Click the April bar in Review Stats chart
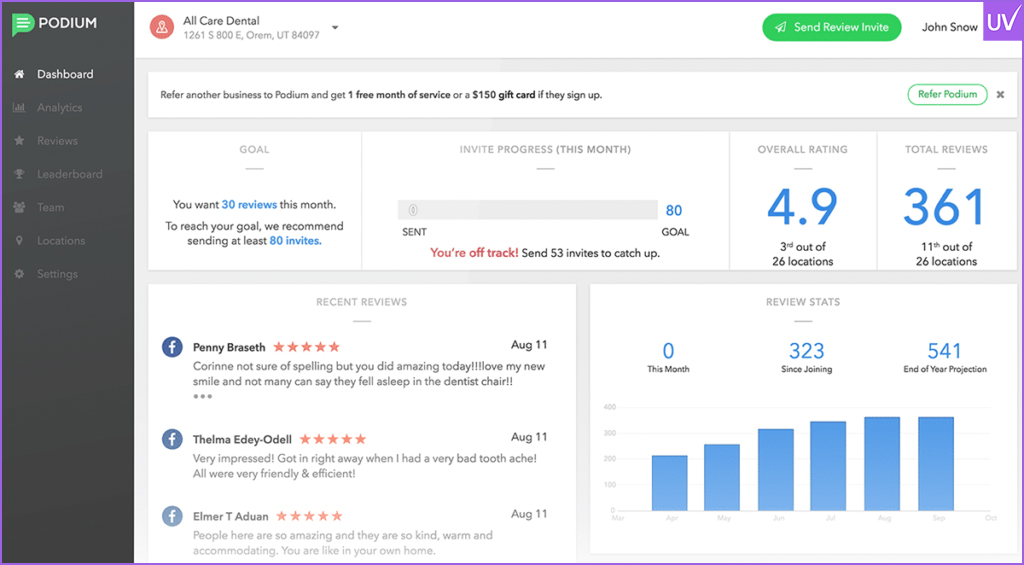 (x=669, y=483)
